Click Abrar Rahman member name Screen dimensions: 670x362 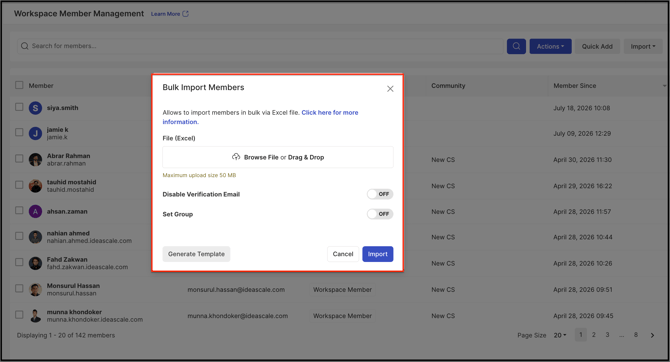pos(68,156)
